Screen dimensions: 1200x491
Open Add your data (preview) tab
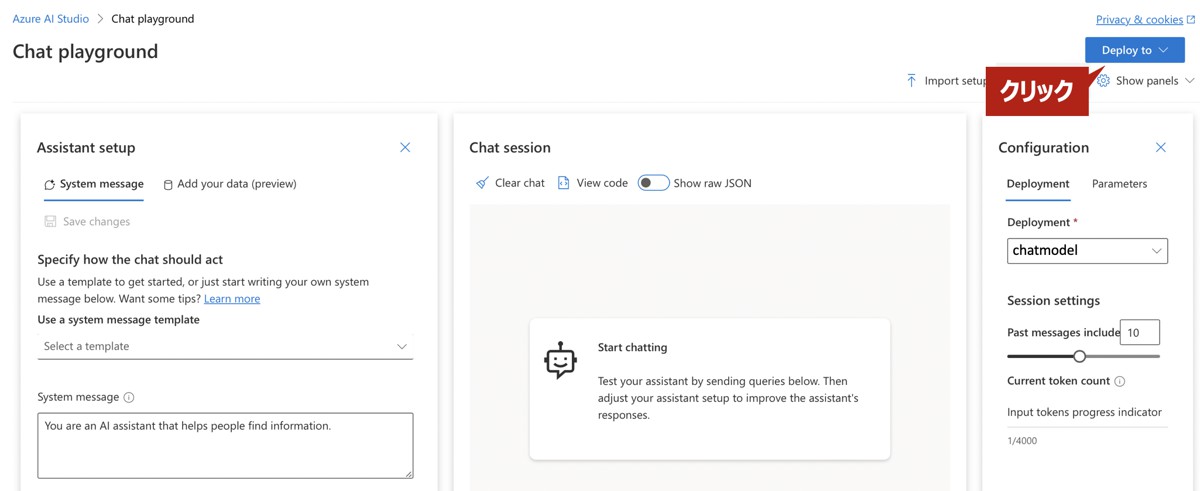click(x=230, y=184)
